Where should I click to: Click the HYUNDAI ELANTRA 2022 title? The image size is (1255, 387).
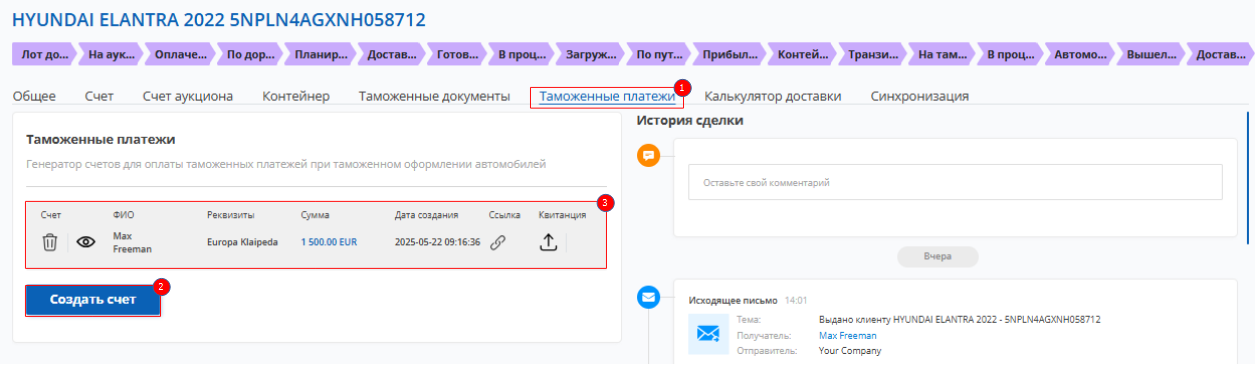click(219, 19)
